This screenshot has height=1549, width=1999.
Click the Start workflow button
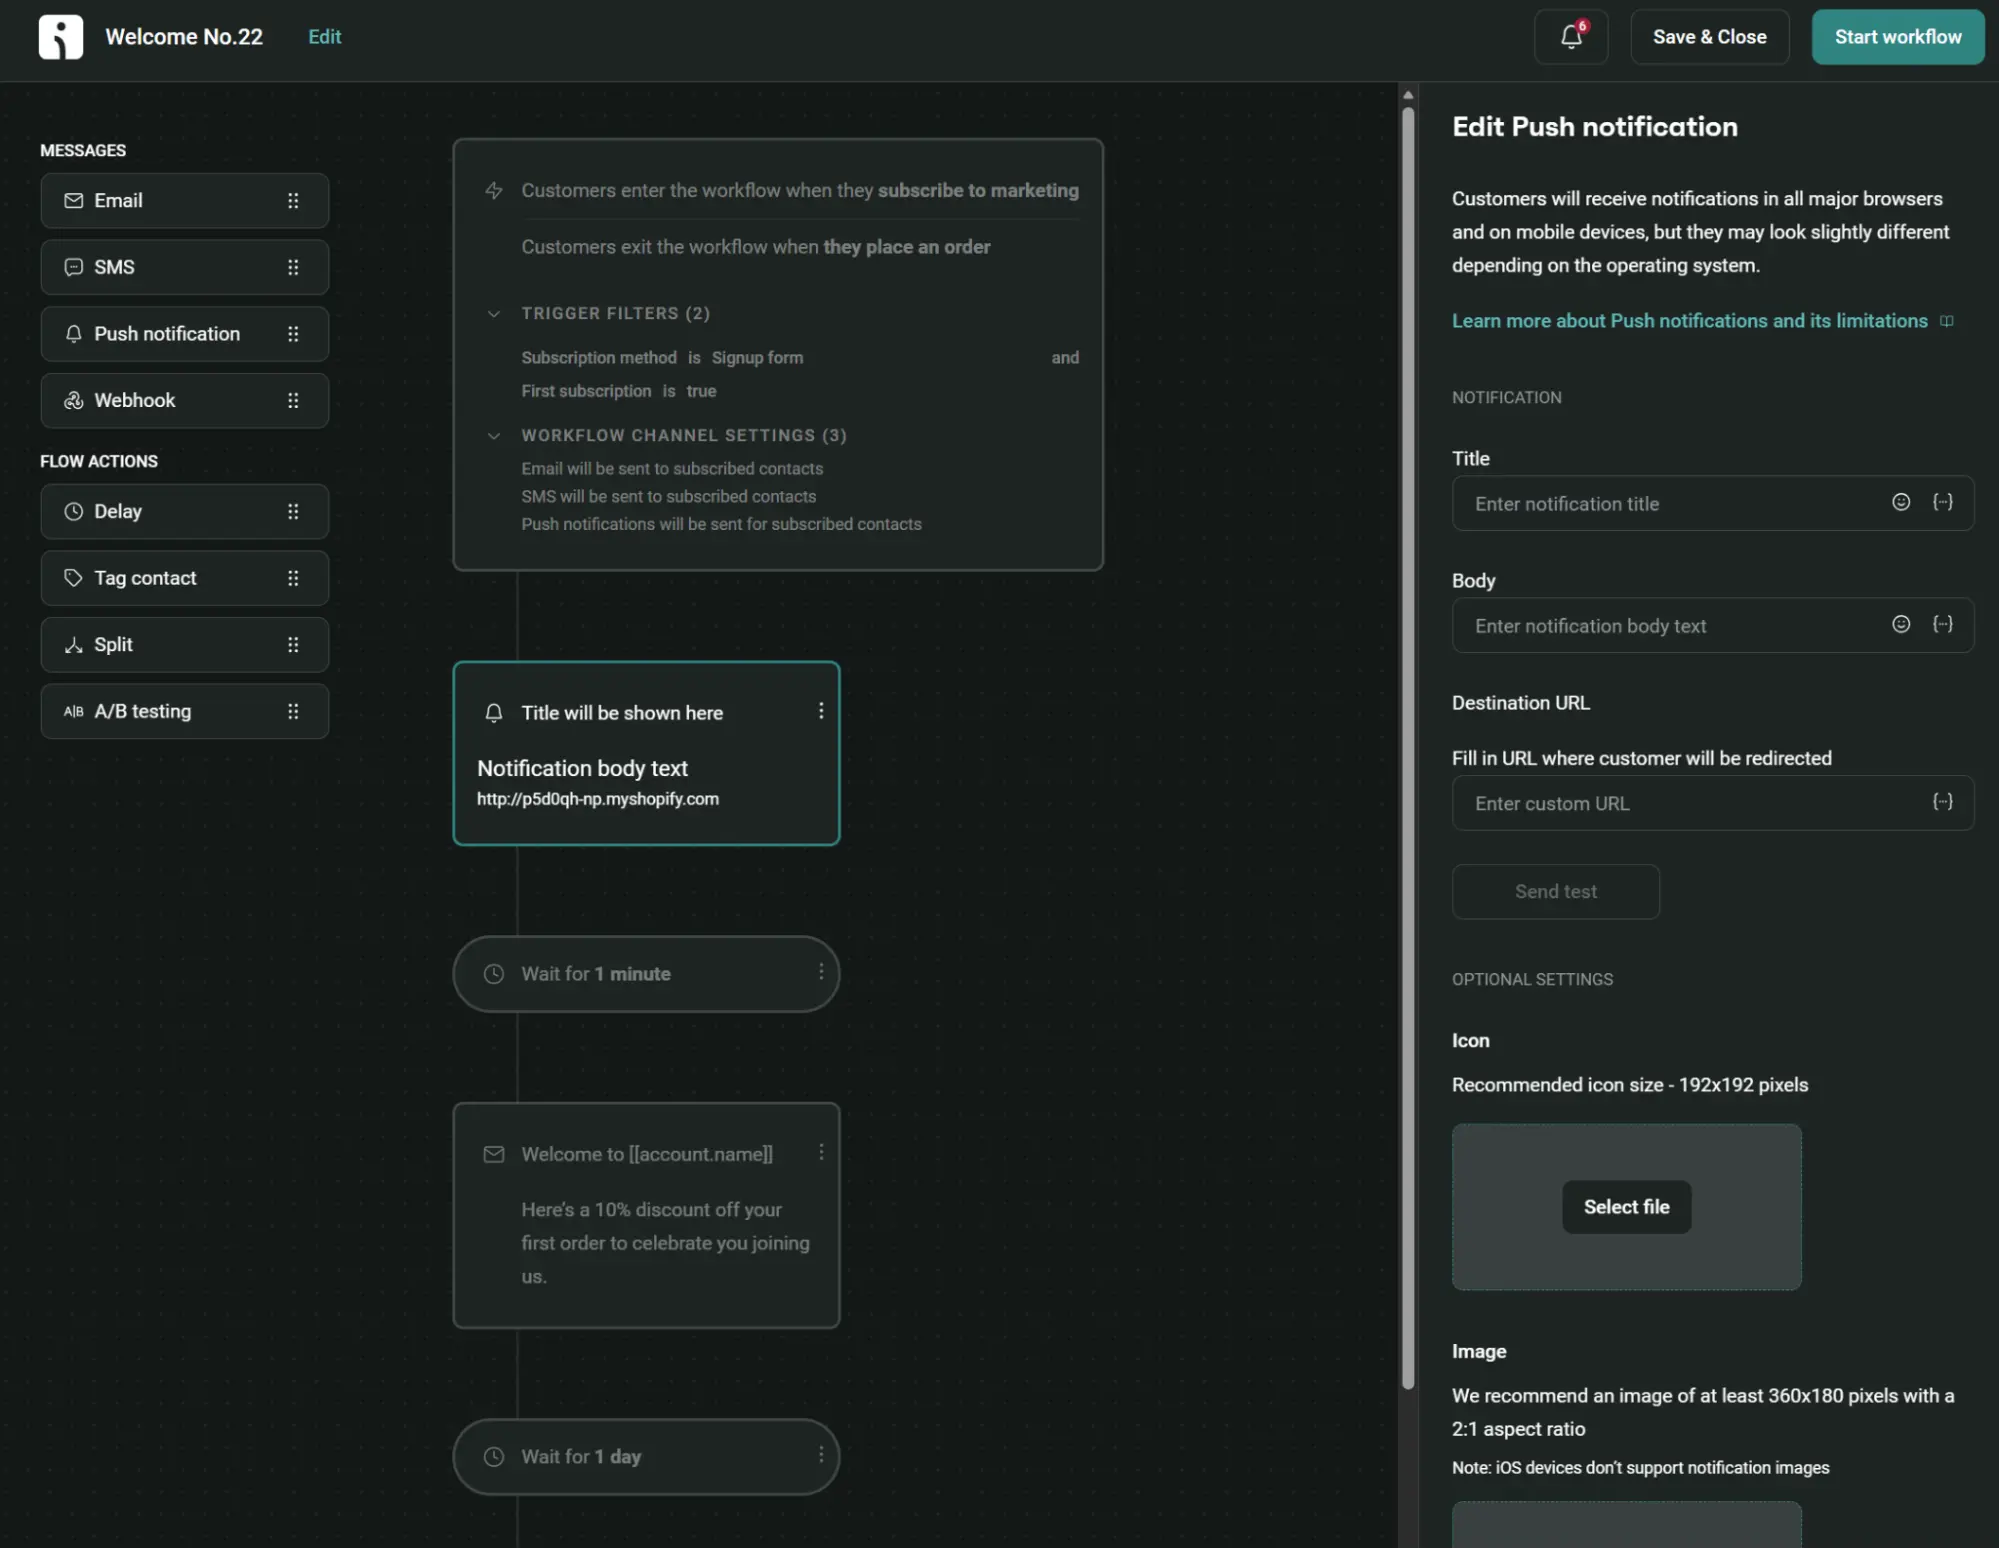1898,37
